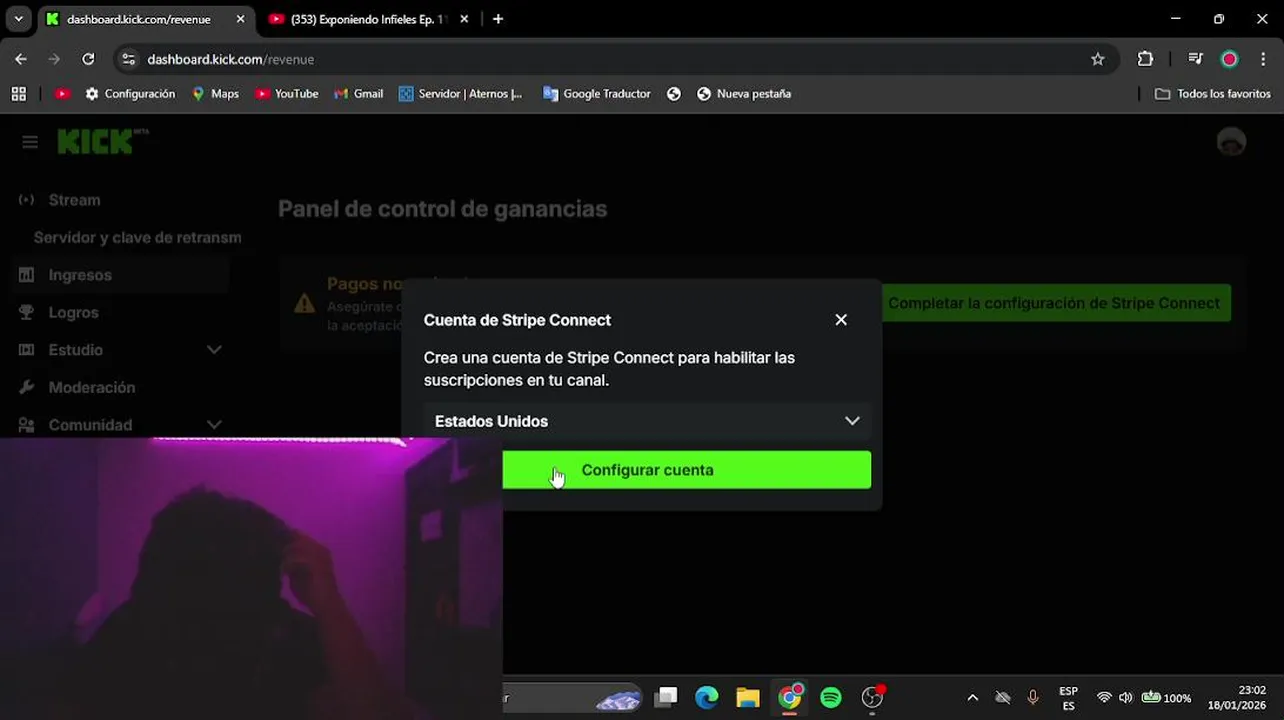This screenshot has height=720, width=1284.
Task: Close the dashboard.kick.com tab
Action: (240, 19)
